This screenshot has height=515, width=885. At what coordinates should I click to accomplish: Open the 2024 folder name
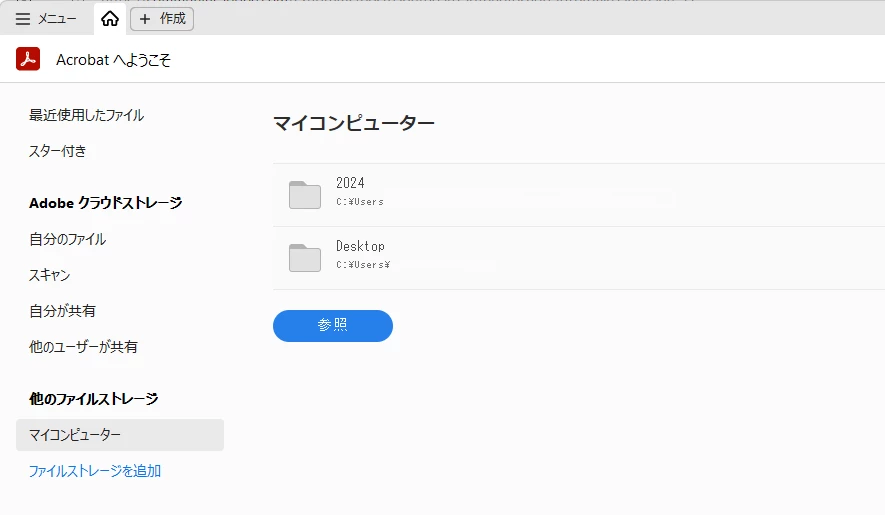coord(350,183)
